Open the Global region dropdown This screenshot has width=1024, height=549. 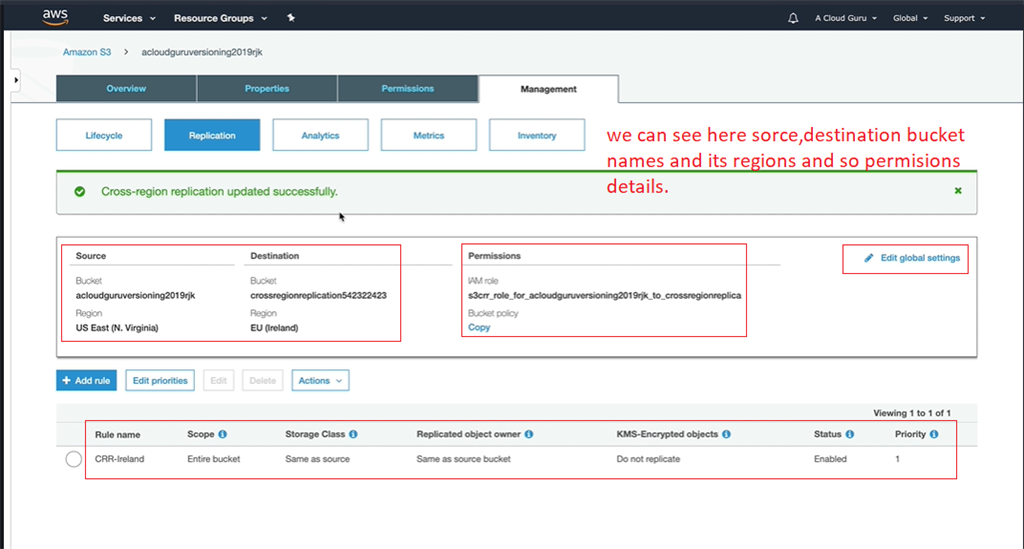[910, 18]
